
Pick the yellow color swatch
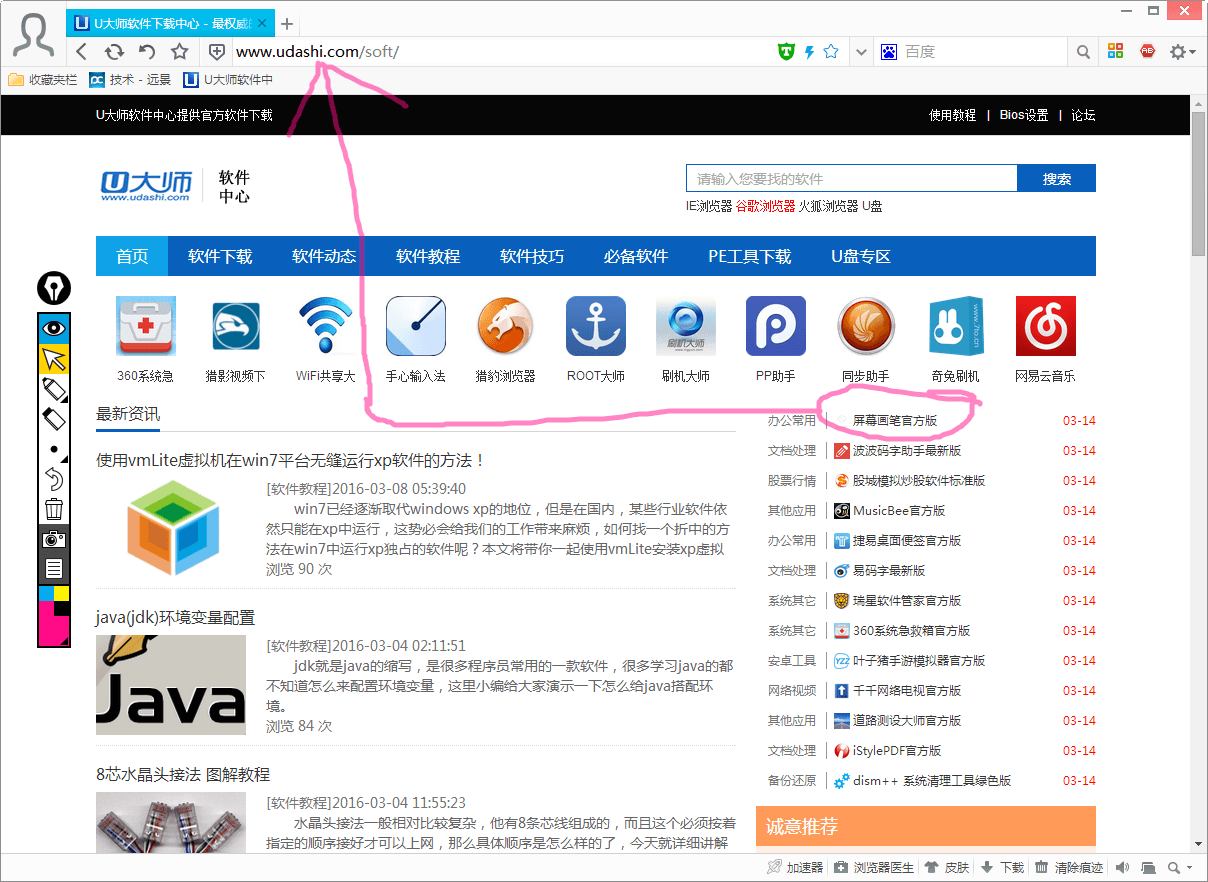61,593
